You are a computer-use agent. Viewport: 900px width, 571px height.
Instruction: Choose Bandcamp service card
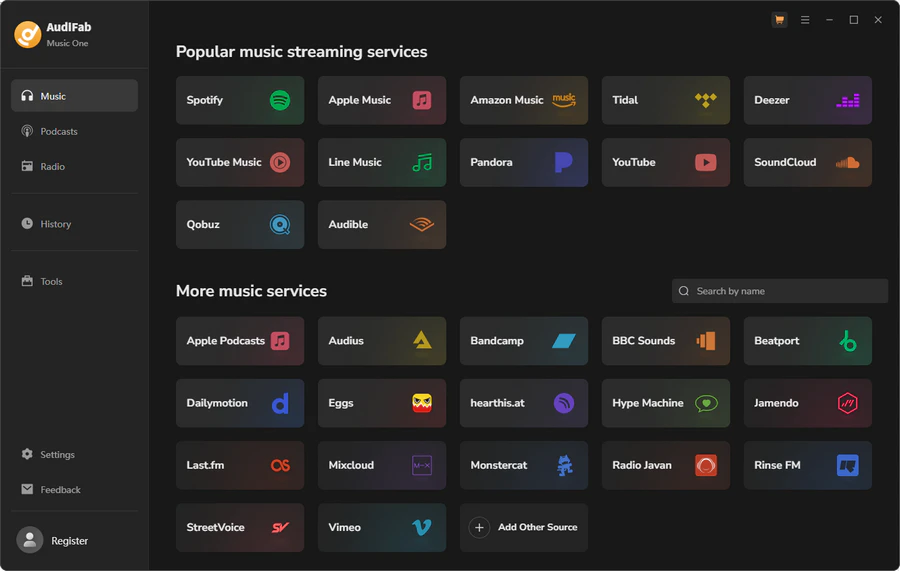[523, 341]
